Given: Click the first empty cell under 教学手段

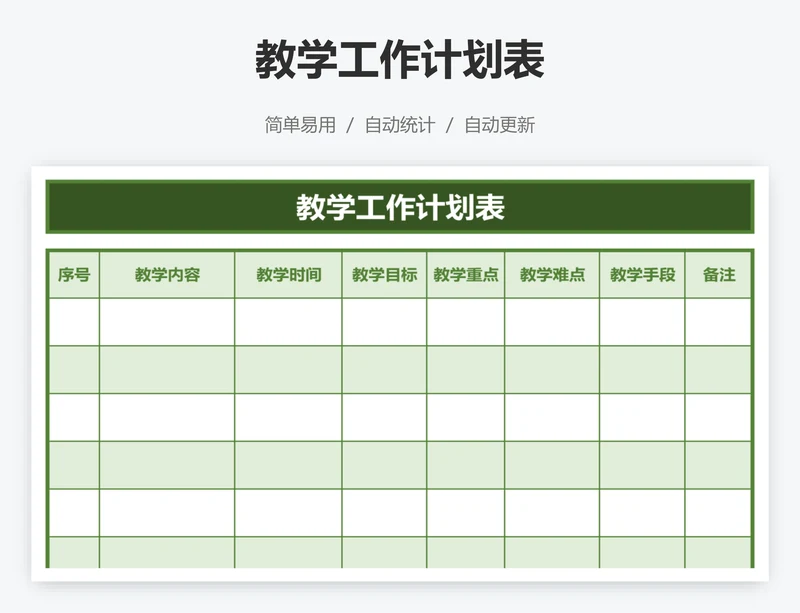Looking at the screenshot, I should (642, 322).
